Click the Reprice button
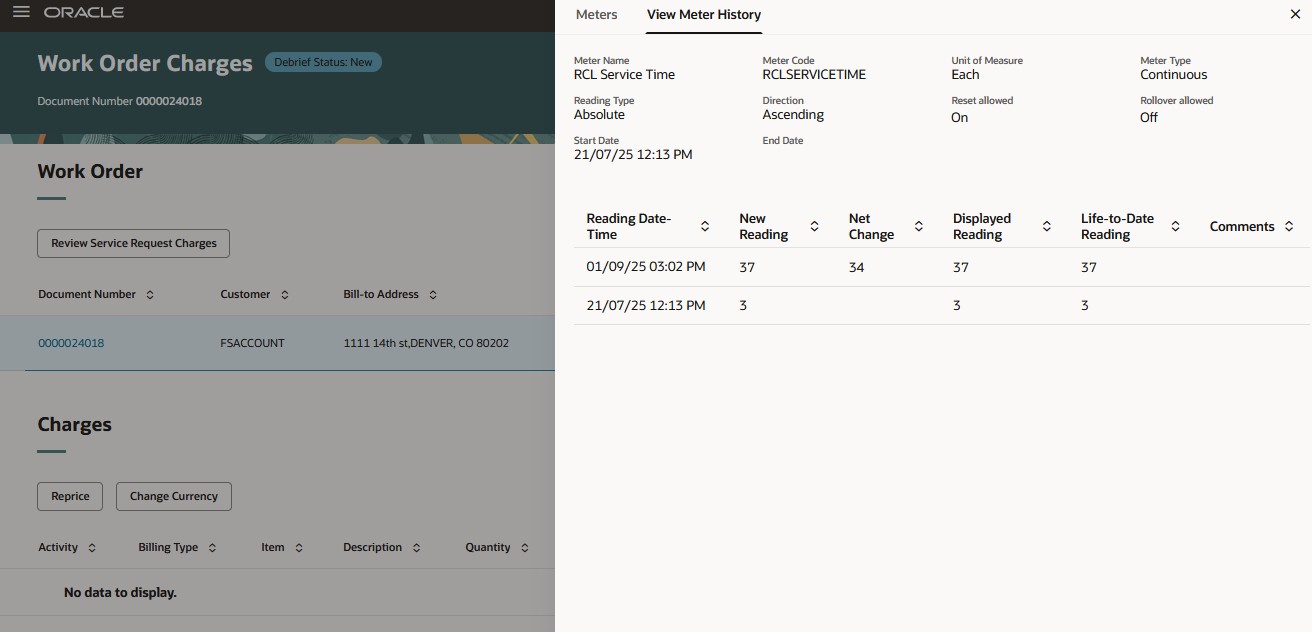 point(69,496)
